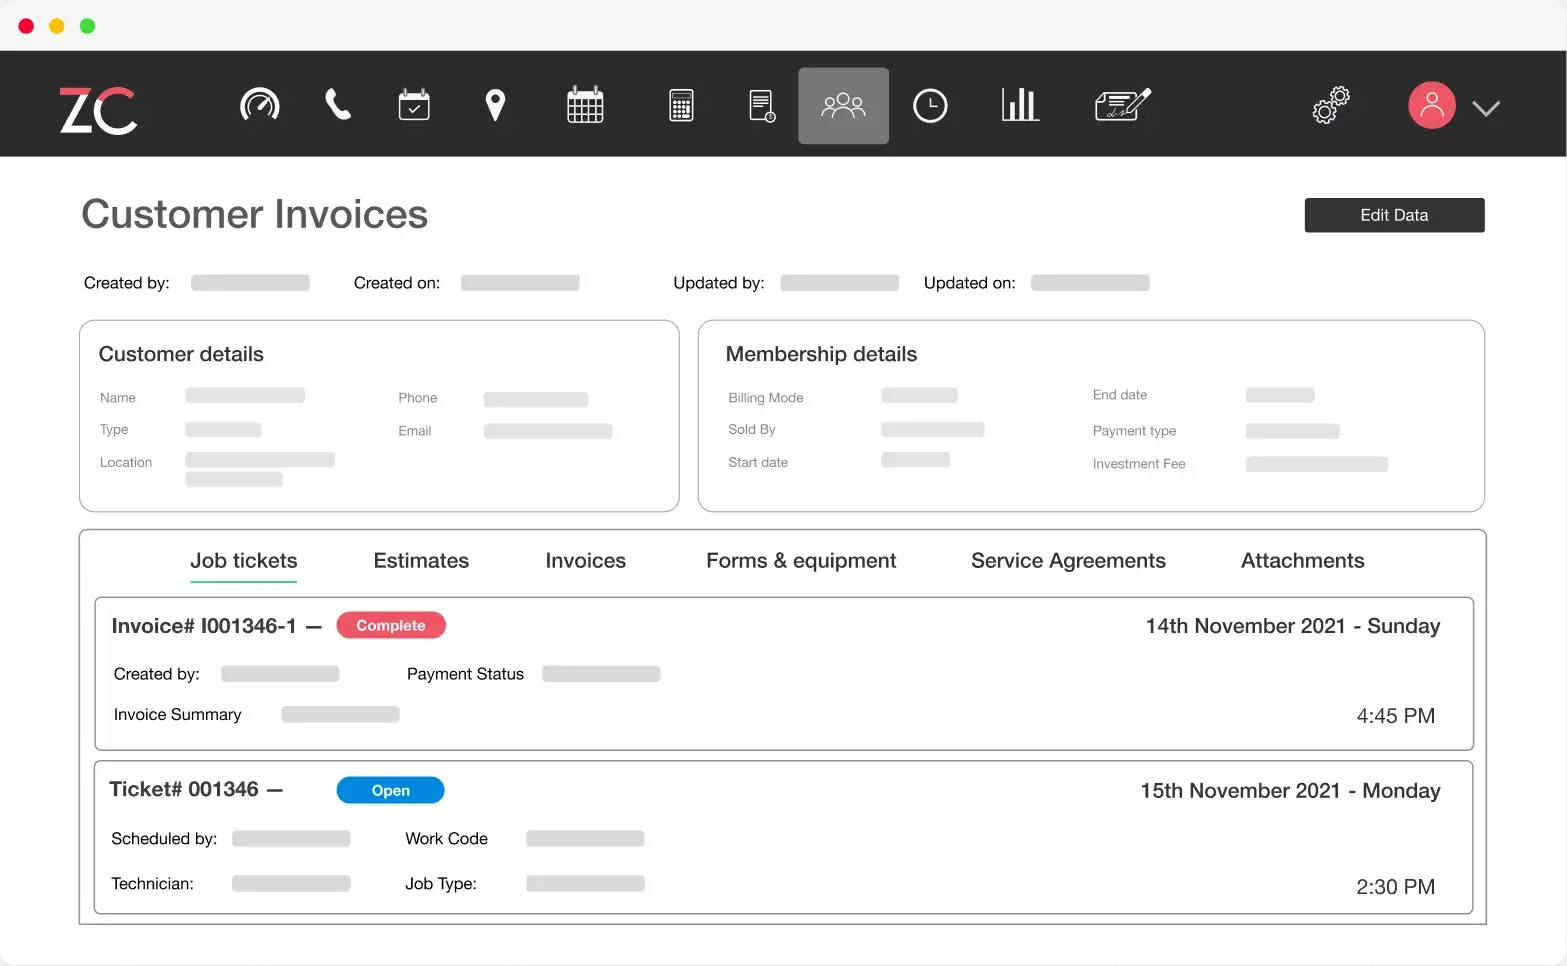Click the red user profile avatar
The image size is (1567, 966).
pyautogui.click(x=1432, y=105)
